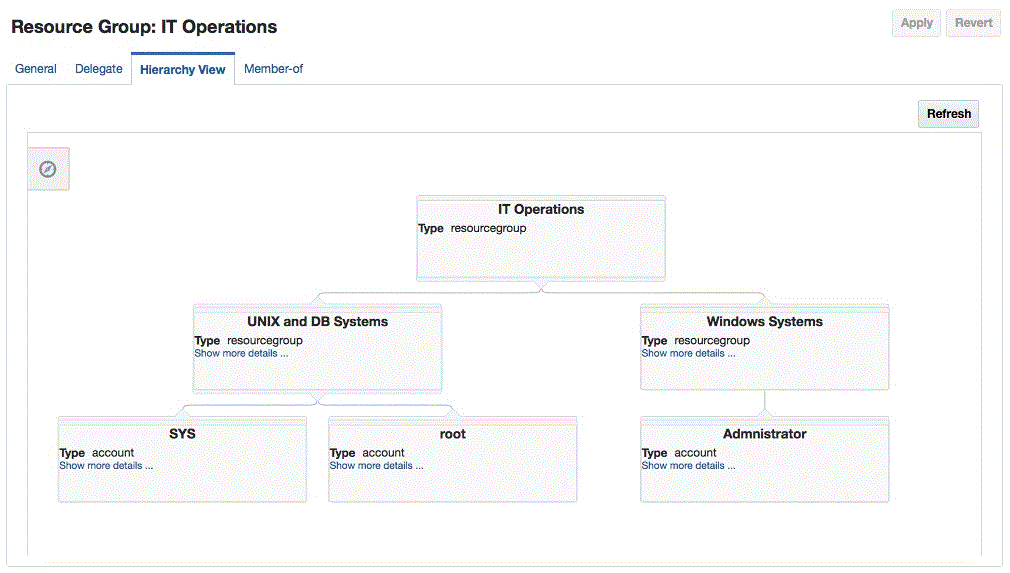The image size is (1010, 573).
Task: Click the Refresh button
Action: pyautogui.click(x=949, y=114)
